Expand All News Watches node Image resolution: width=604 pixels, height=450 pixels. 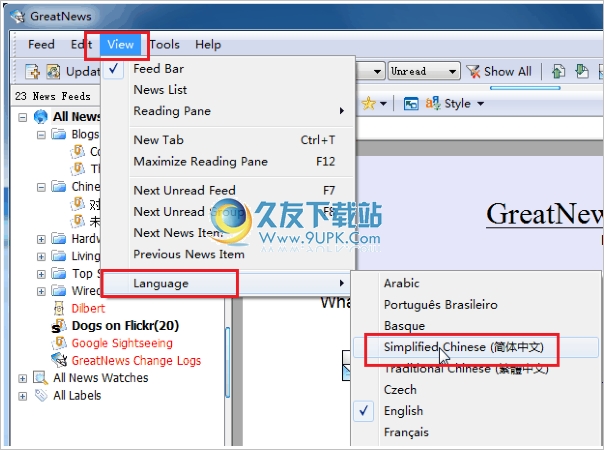23,378
